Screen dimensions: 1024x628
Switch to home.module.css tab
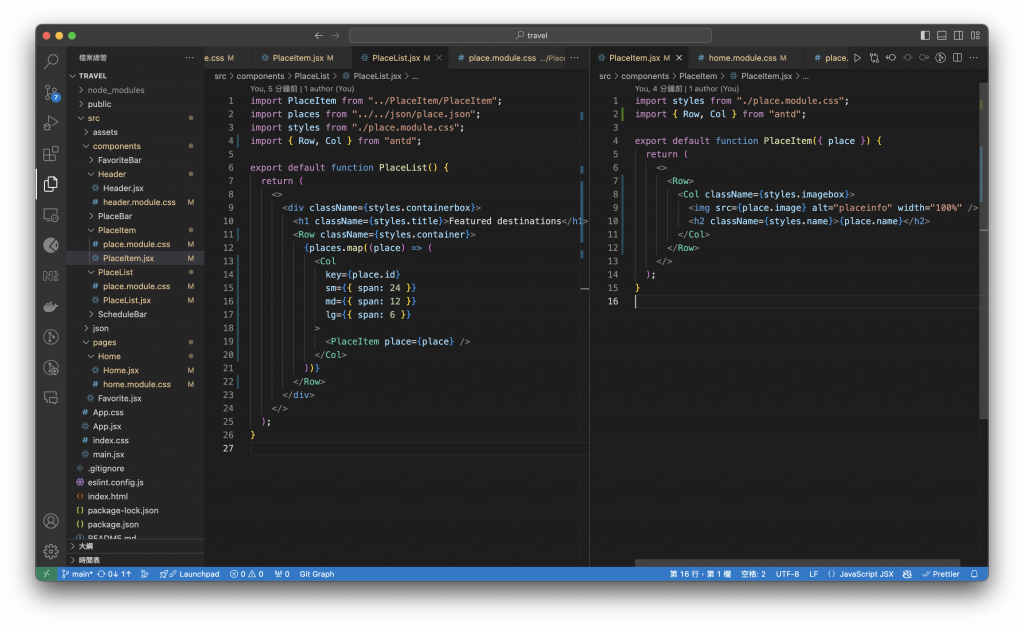tap(743, 58)
